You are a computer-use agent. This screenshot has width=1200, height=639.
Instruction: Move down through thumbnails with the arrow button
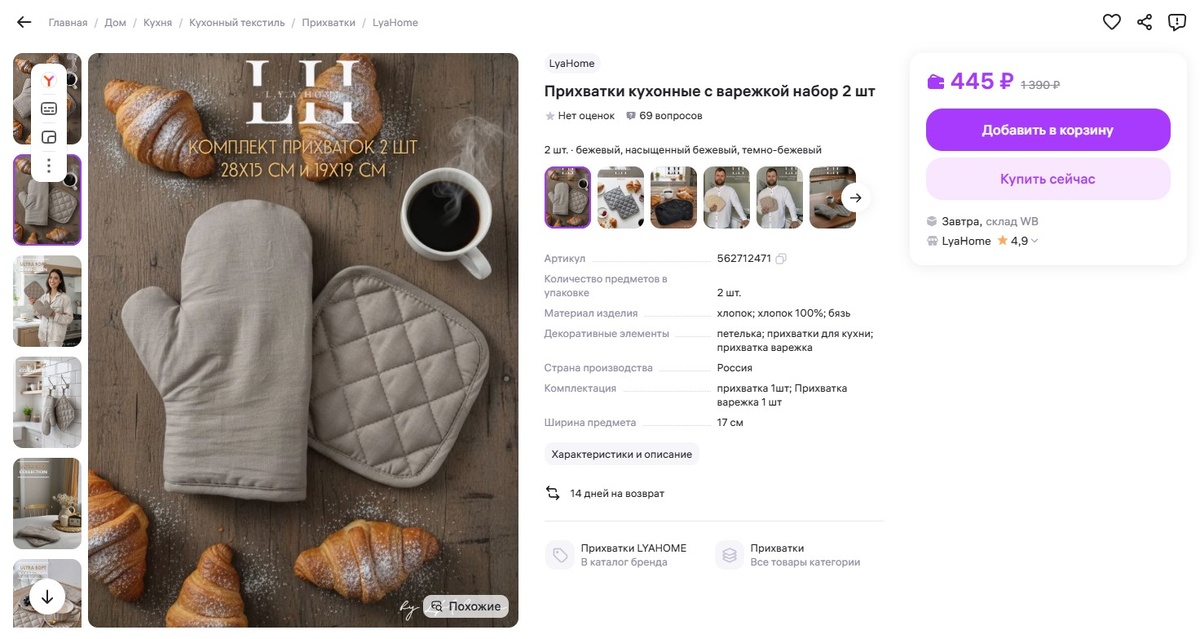pyautogui.click(x=47, y=597)
